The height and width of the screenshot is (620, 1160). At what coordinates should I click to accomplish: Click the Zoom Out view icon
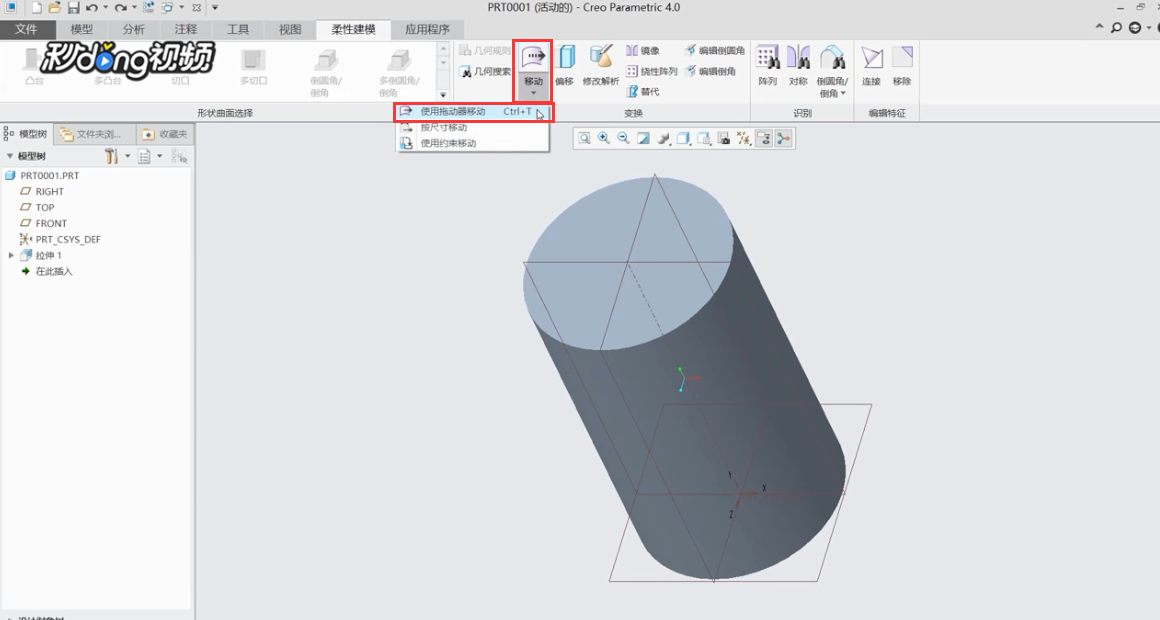pyautogui.click(x=624, y=138)
